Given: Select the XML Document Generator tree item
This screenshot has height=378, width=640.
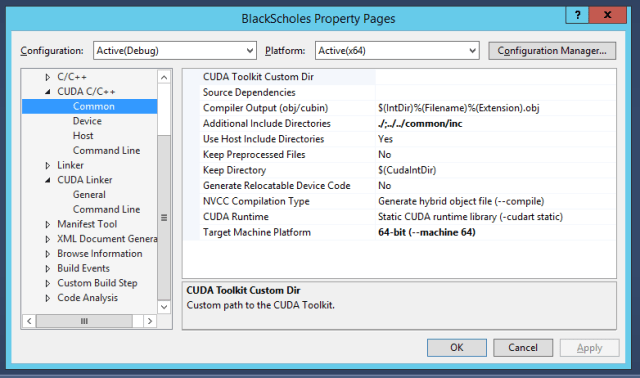Looking at the screenshot, I should [107, 238].
